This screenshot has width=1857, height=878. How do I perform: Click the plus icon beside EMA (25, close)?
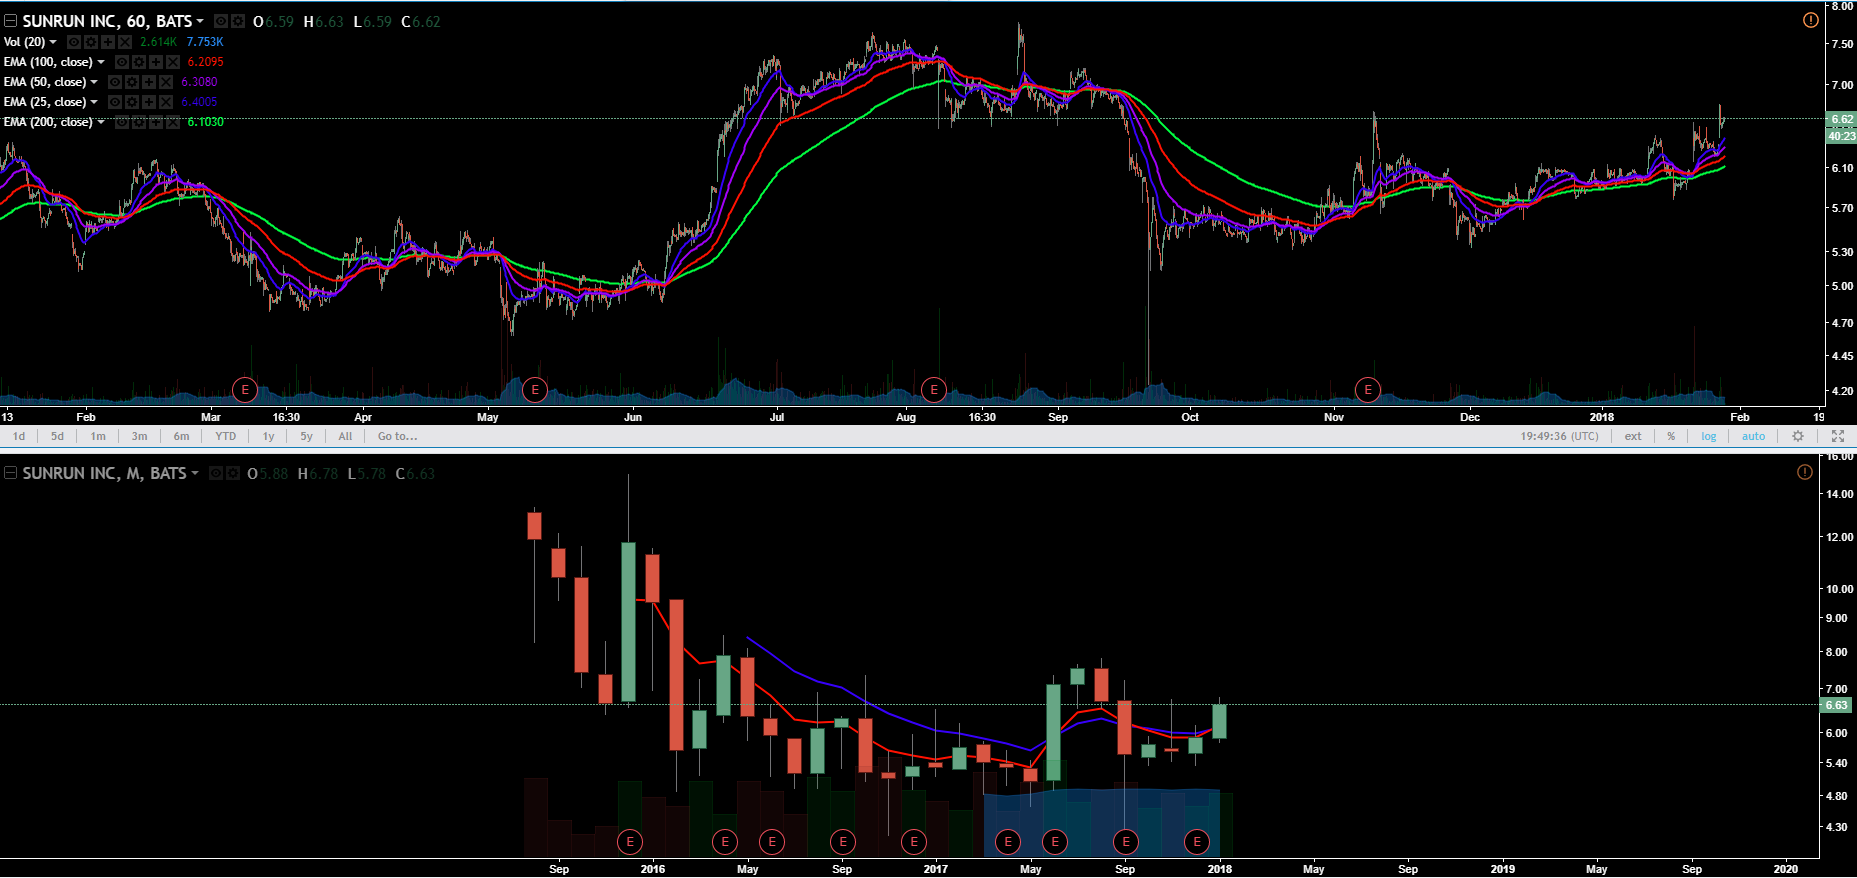tap(149, 102)
